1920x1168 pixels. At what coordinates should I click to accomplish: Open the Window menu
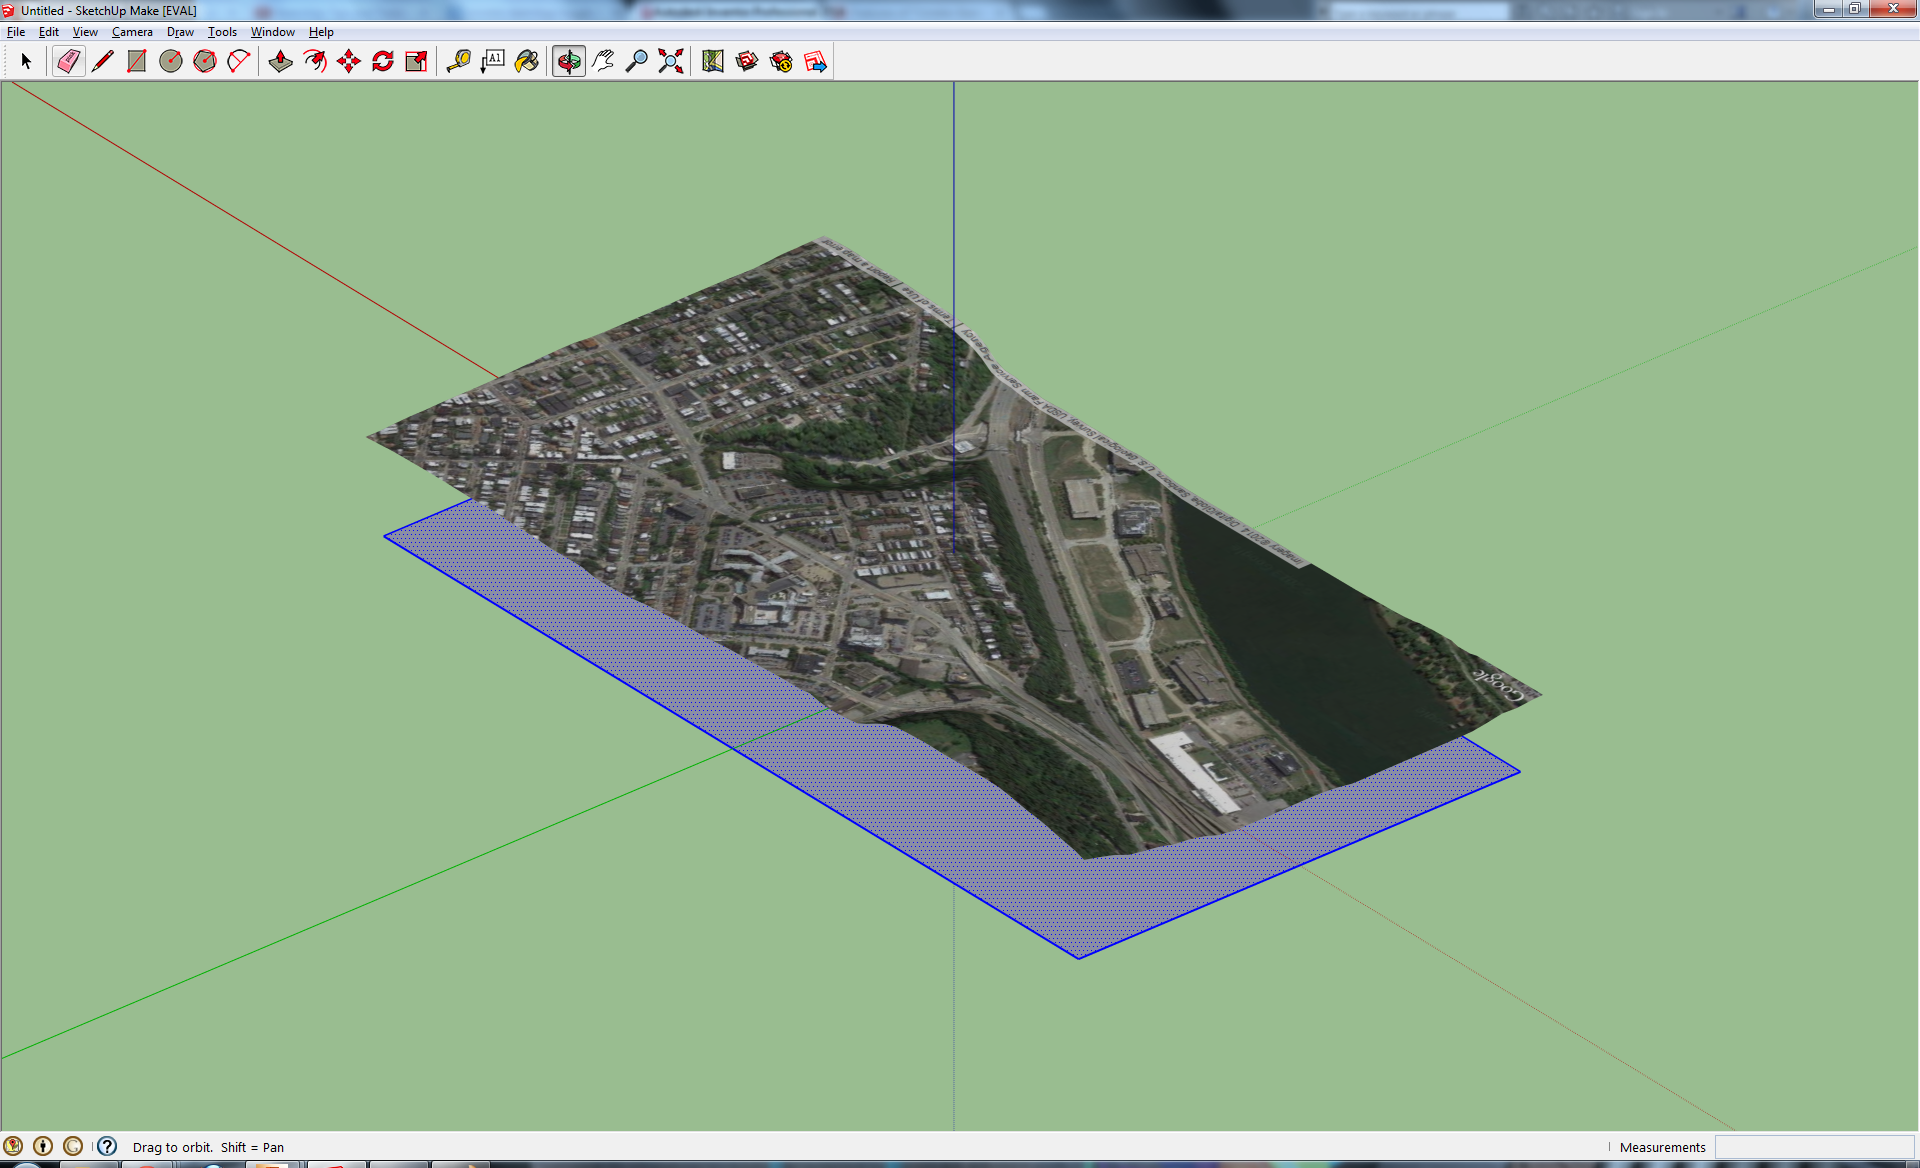(272, 32)
